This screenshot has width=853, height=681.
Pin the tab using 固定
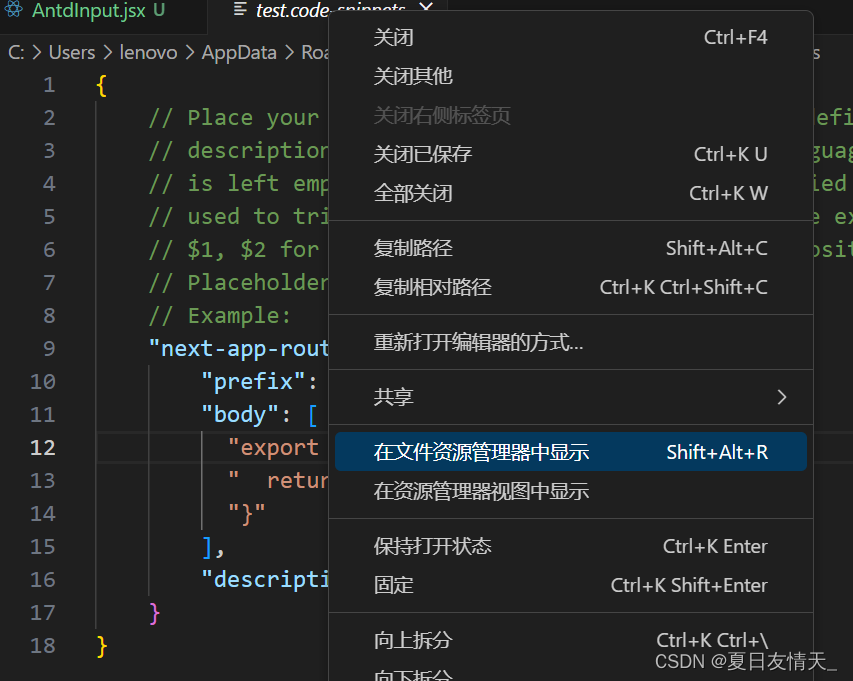tap(394, 585)
